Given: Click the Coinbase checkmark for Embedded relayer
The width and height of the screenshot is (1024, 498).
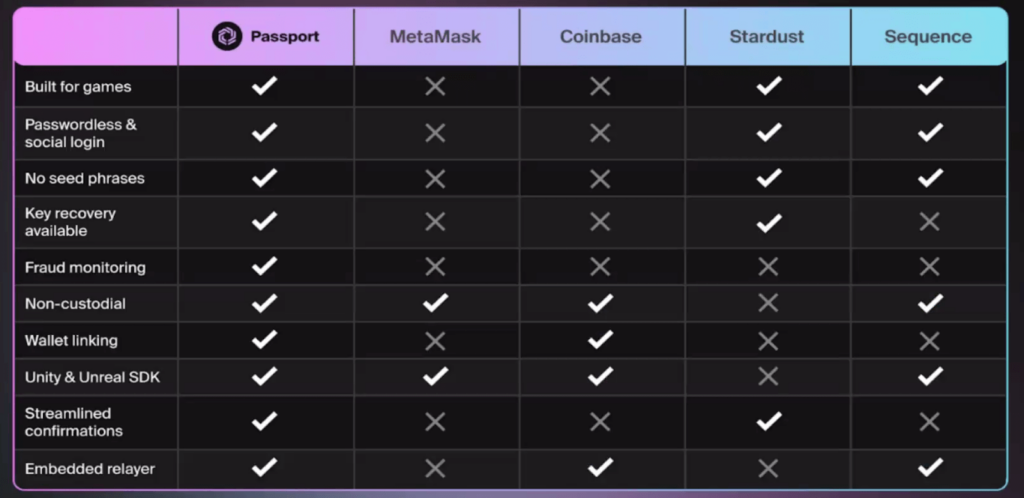Looking at the screenshot, I should click(x=600, y=466).
